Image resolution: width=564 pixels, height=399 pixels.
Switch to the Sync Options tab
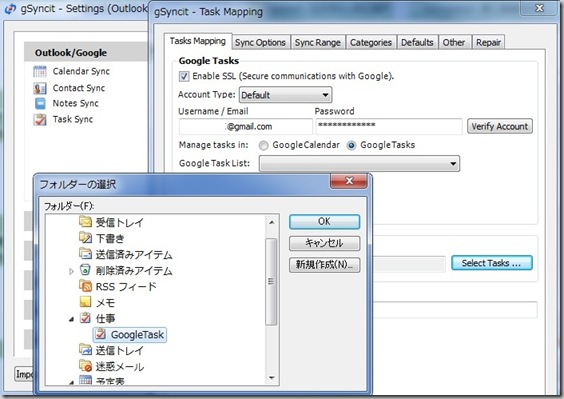pyautogui.click(x=260, y=42)
